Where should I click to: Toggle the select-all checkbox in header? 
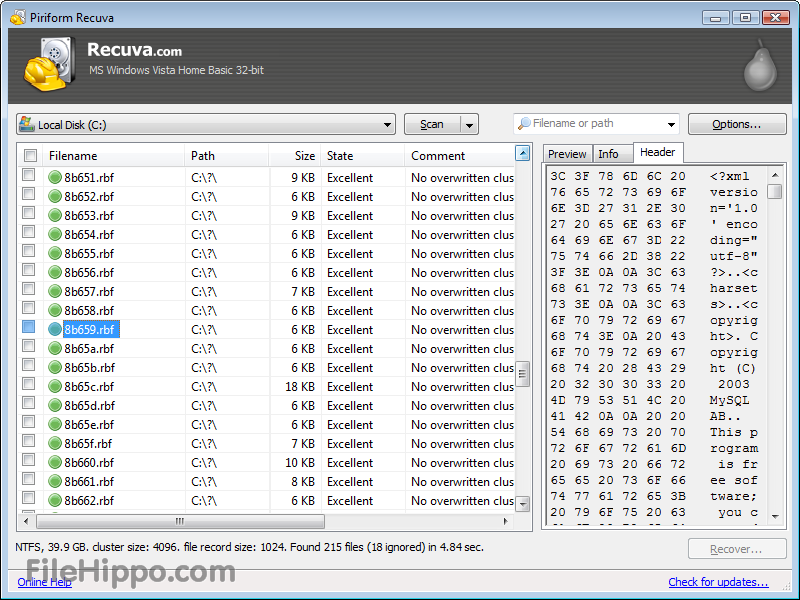point(30,156)
